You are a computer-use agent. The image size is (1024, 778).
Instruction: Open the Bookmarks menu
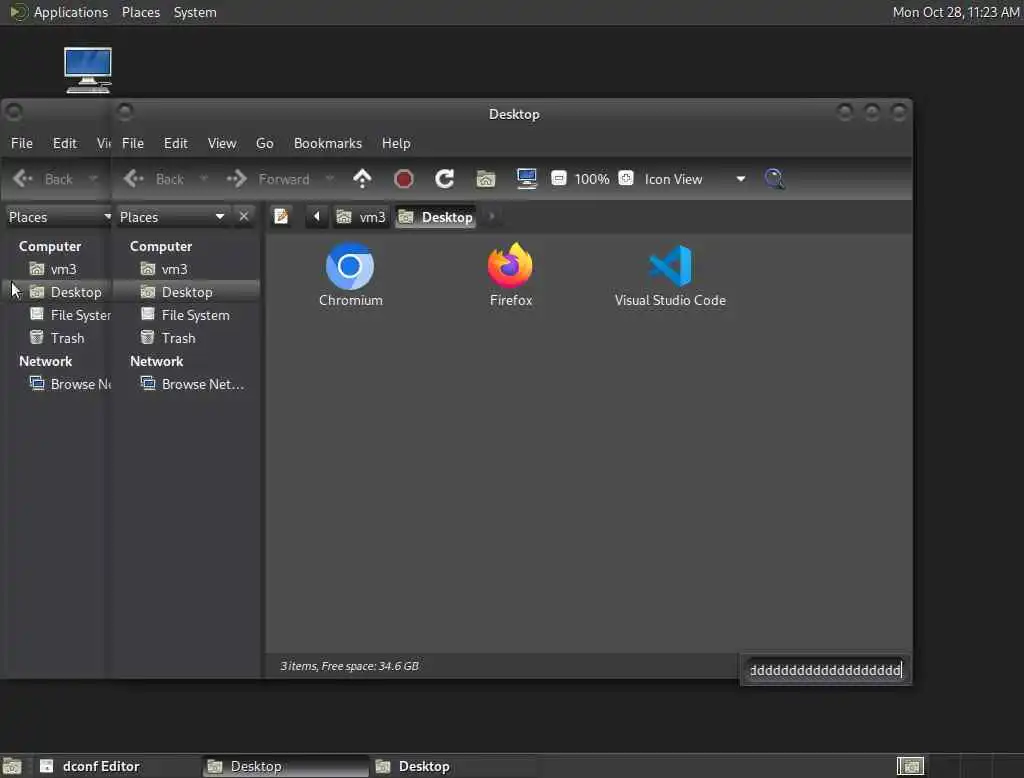[x=328, y=143]
